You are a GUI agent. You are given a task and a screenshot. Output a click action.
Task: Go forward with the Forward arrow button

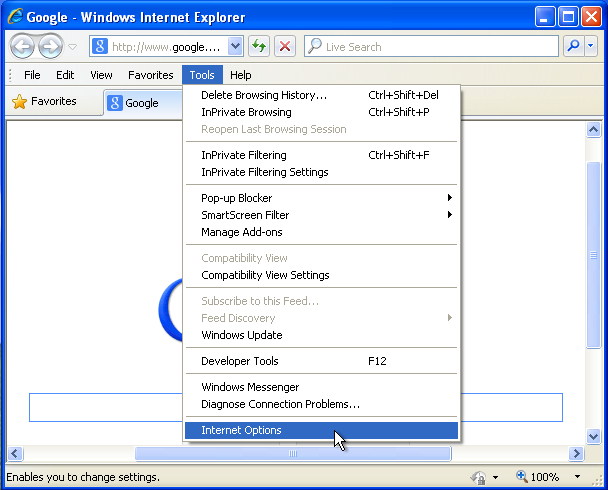pos(50,47)
